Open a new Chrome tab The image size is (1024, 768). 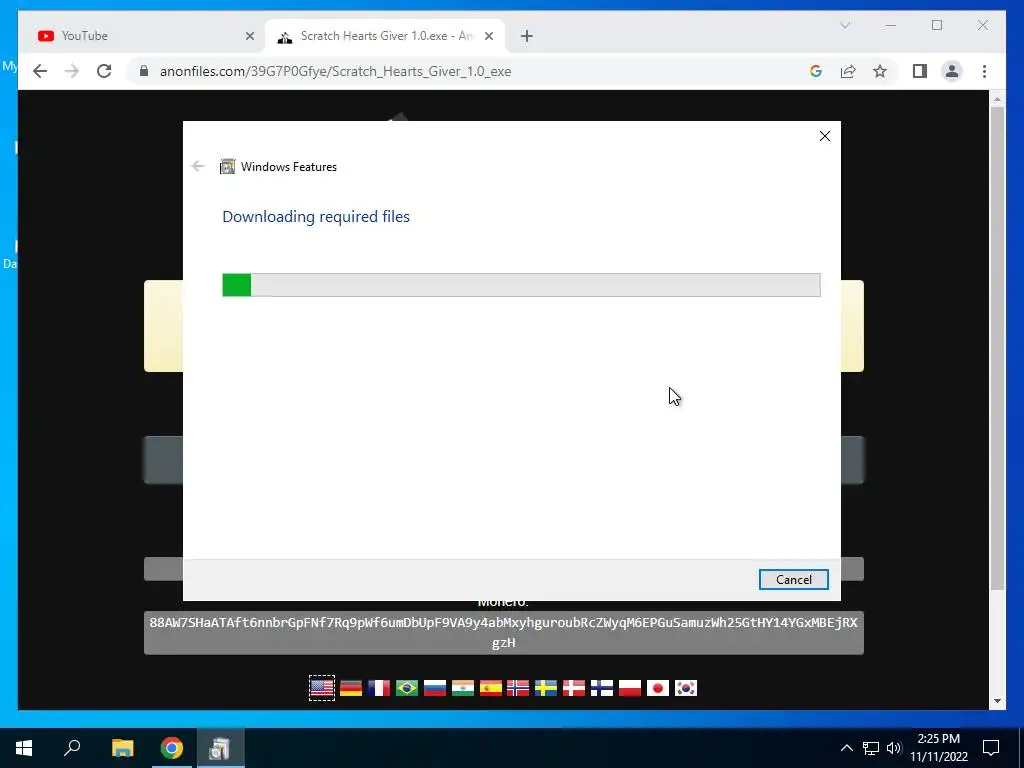527,36
